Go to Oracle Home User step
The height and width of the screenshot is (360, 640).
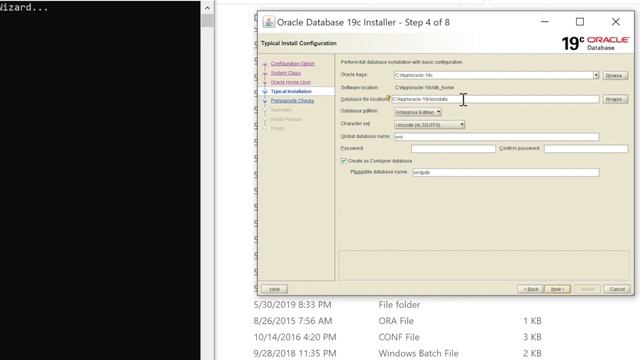[291, 82]
